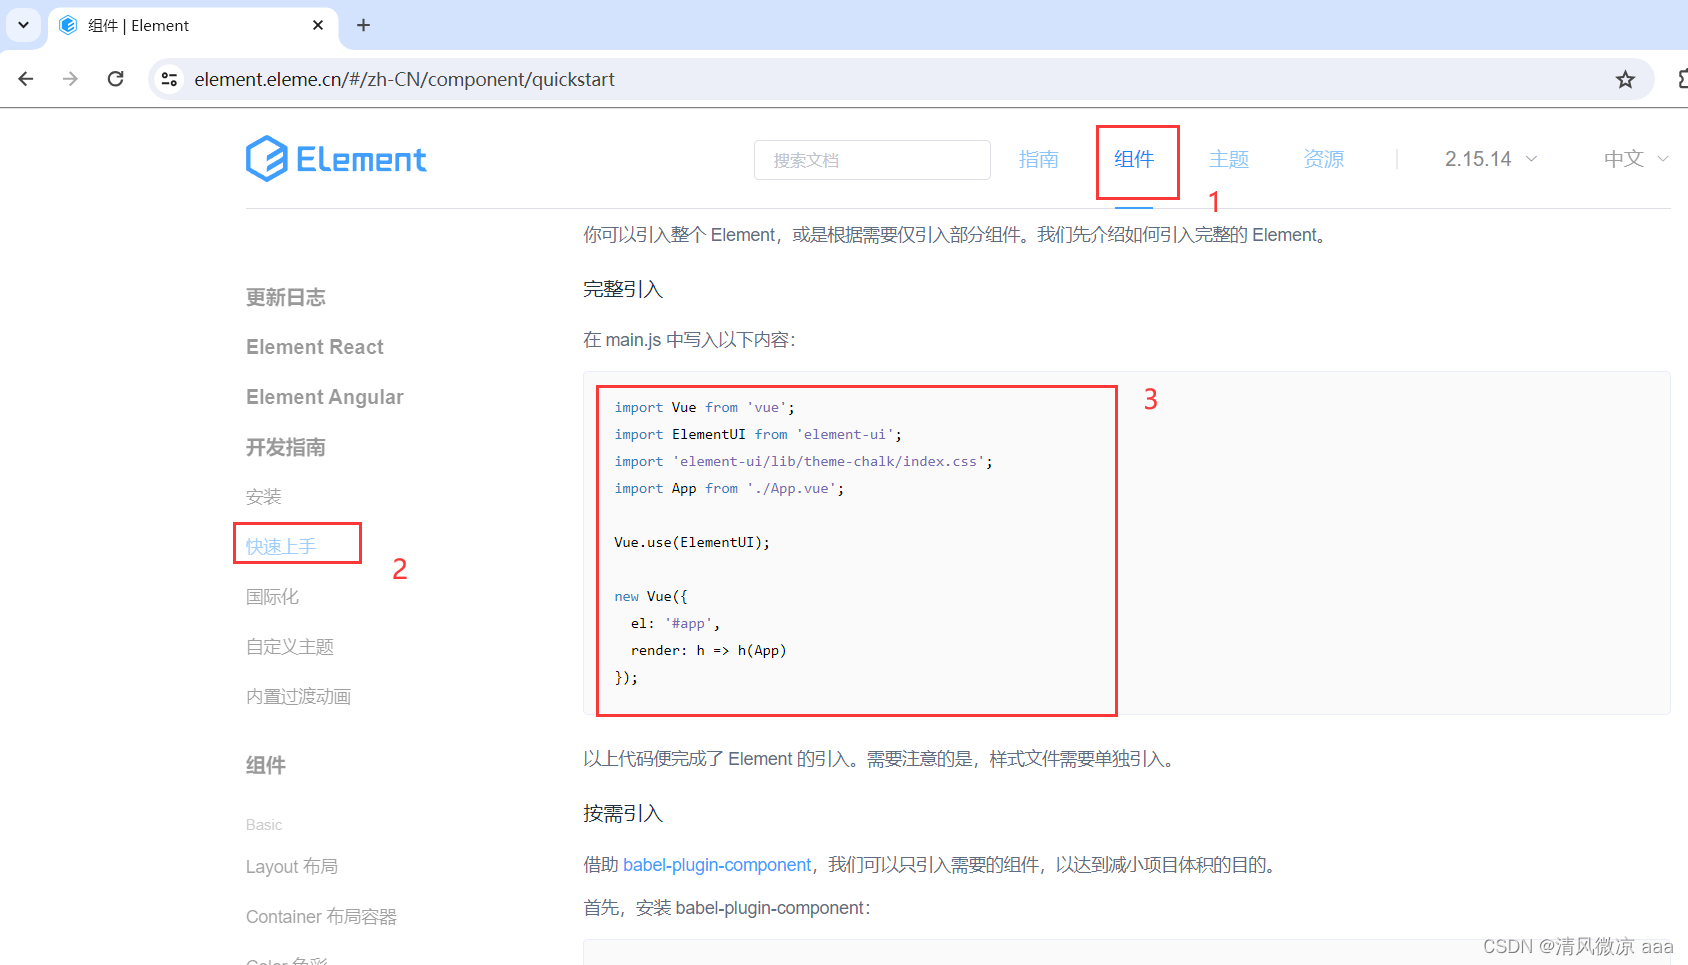
Task: Click the browser forward arrow
Action: click(x=70, y=79)
